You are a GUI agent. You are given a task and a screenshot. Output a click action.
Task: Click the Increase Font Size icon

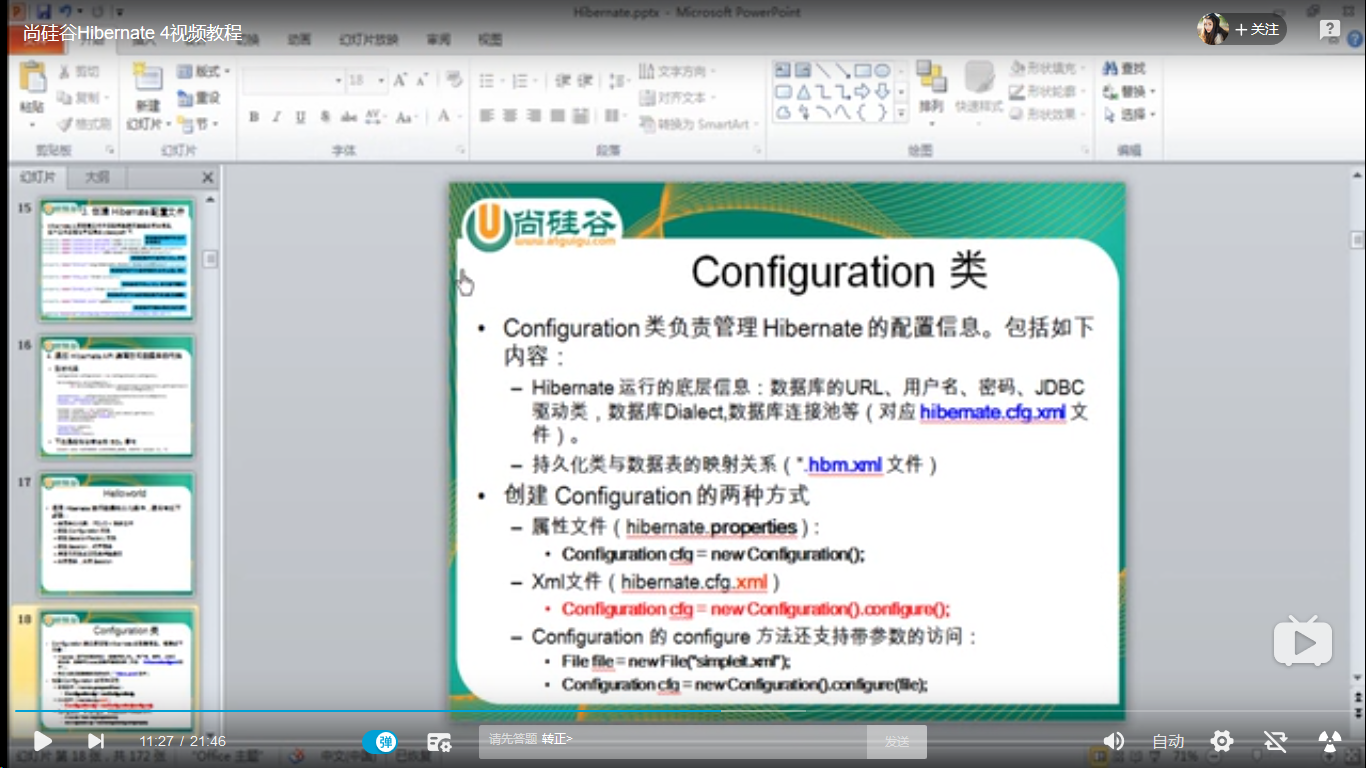tap(400, 80)
